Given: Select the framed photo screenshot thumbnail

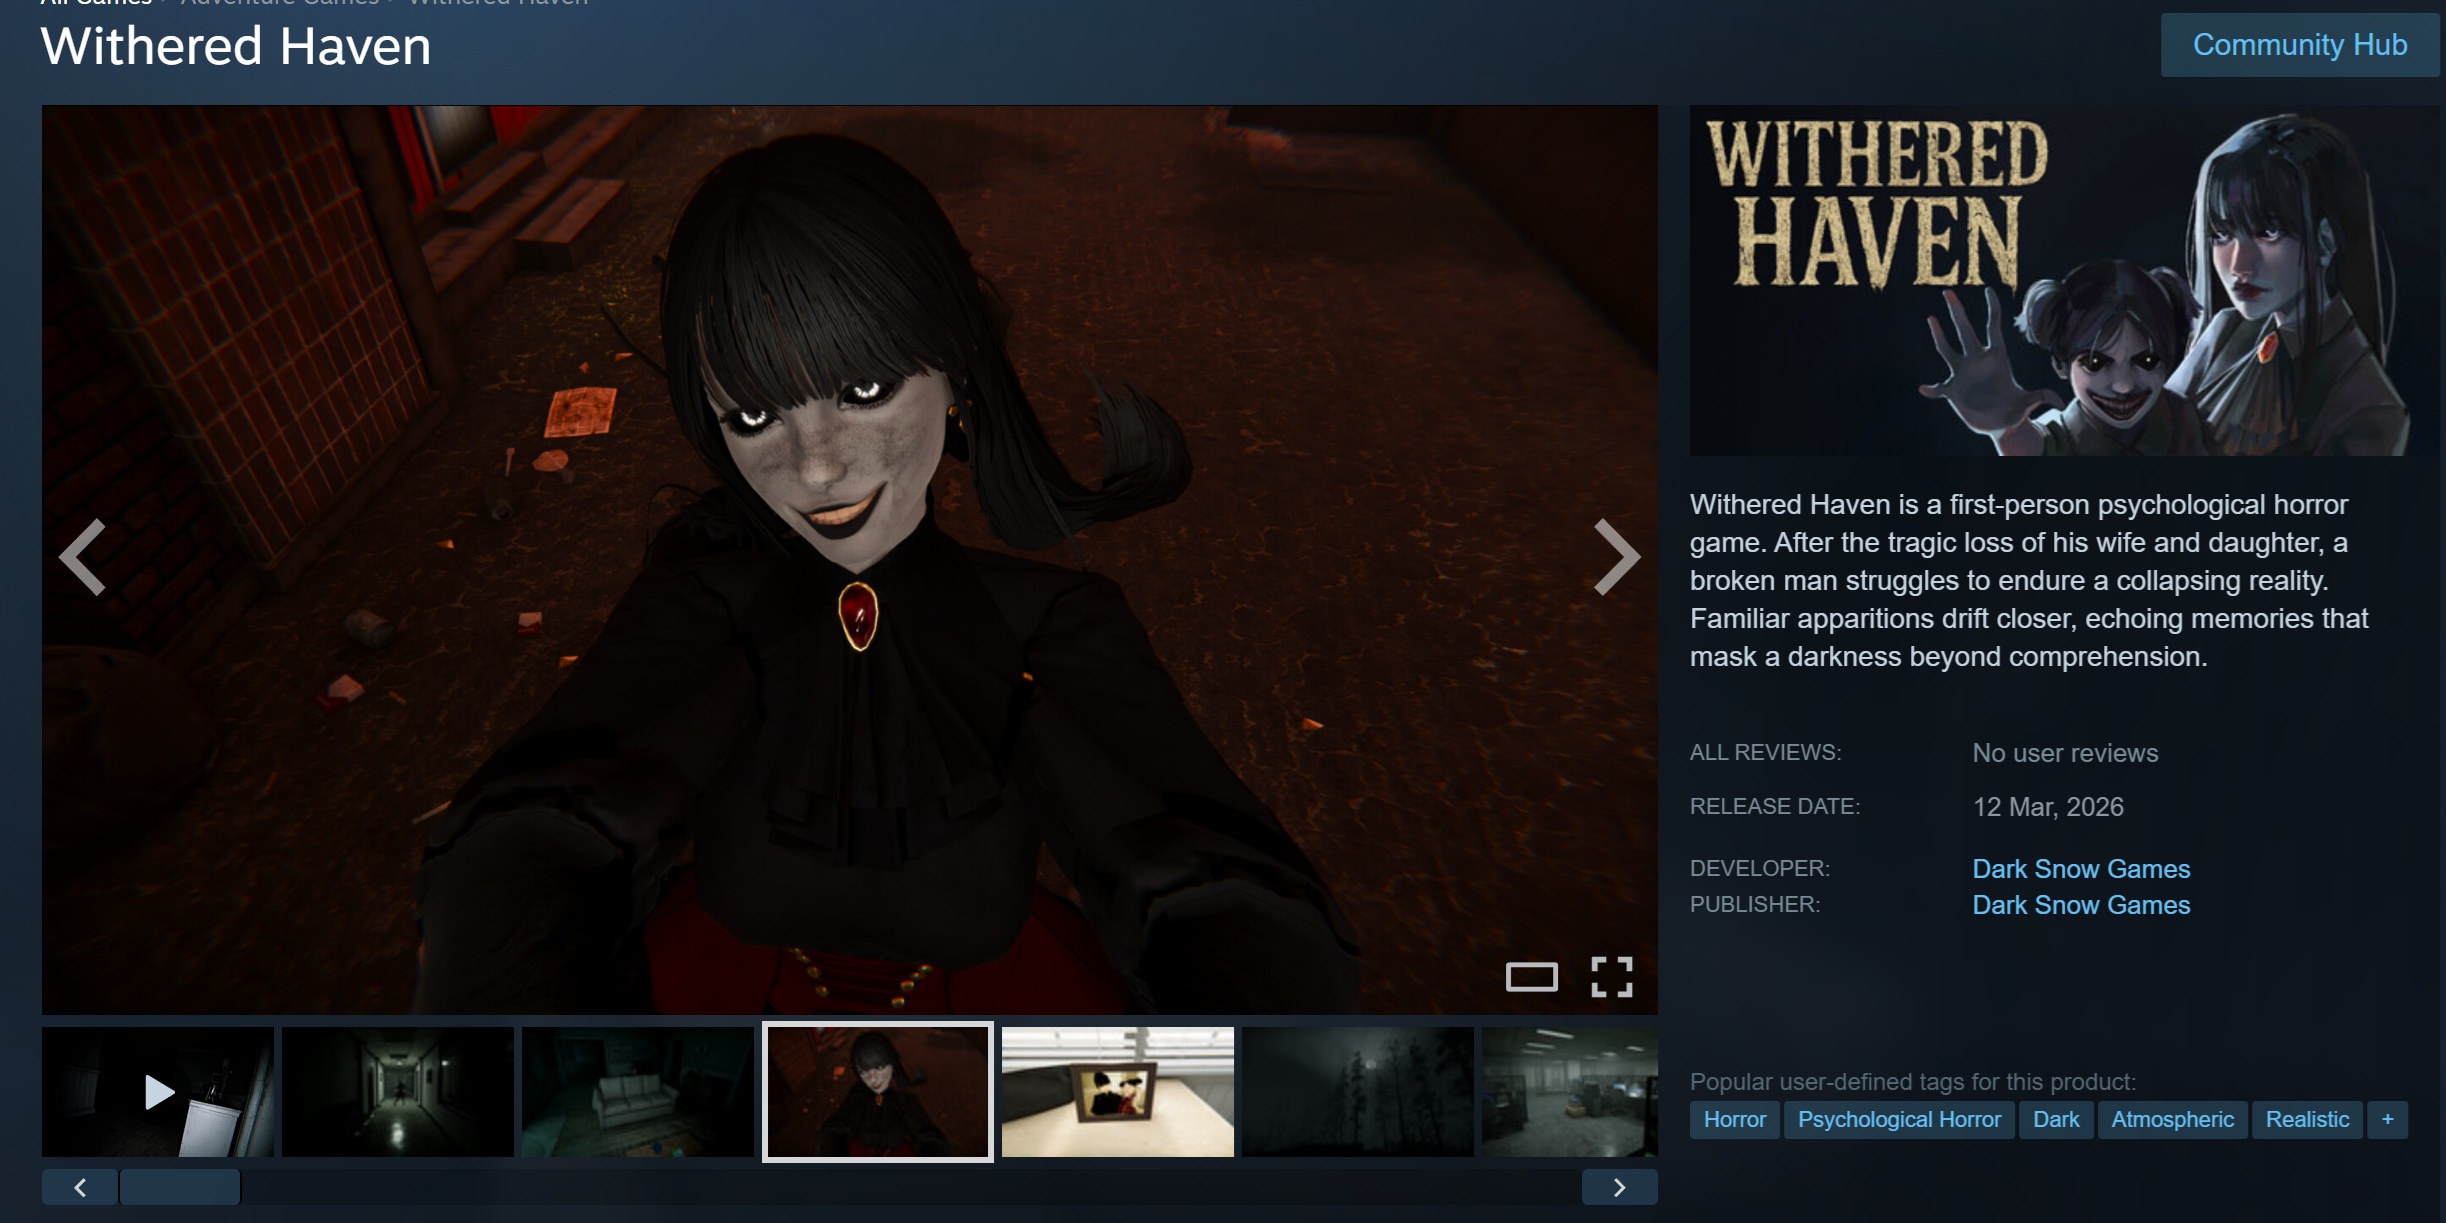Looking at the screenshot, I should pos(1117,1091).
